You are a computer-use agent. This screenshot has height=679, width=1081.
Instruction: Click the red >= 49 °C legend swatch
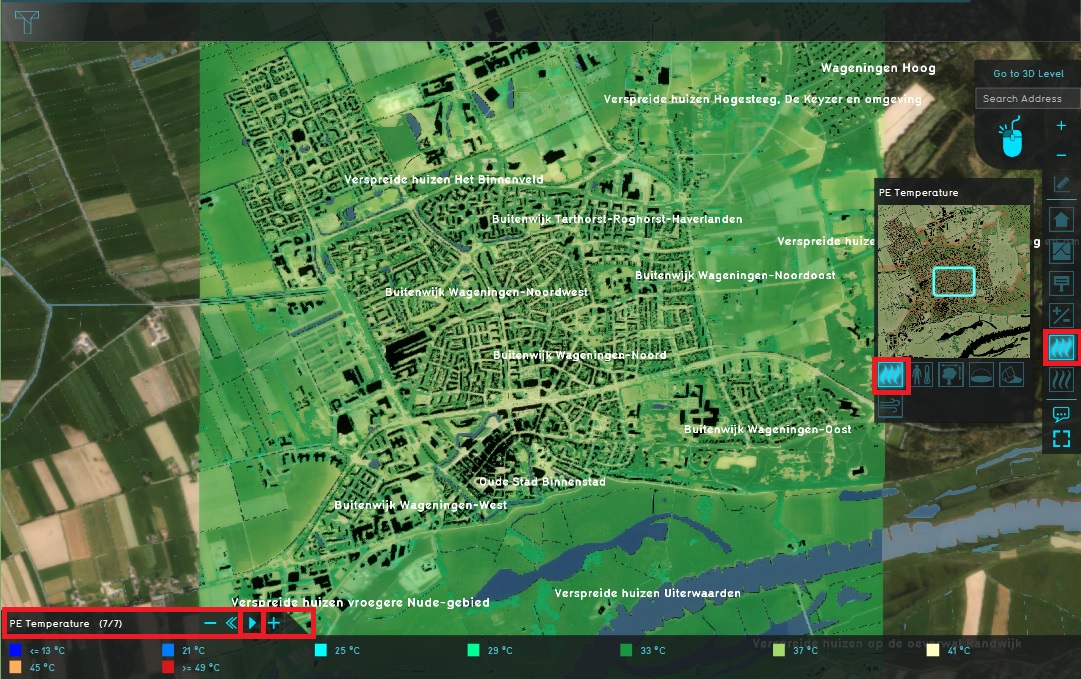coord(168,667)
